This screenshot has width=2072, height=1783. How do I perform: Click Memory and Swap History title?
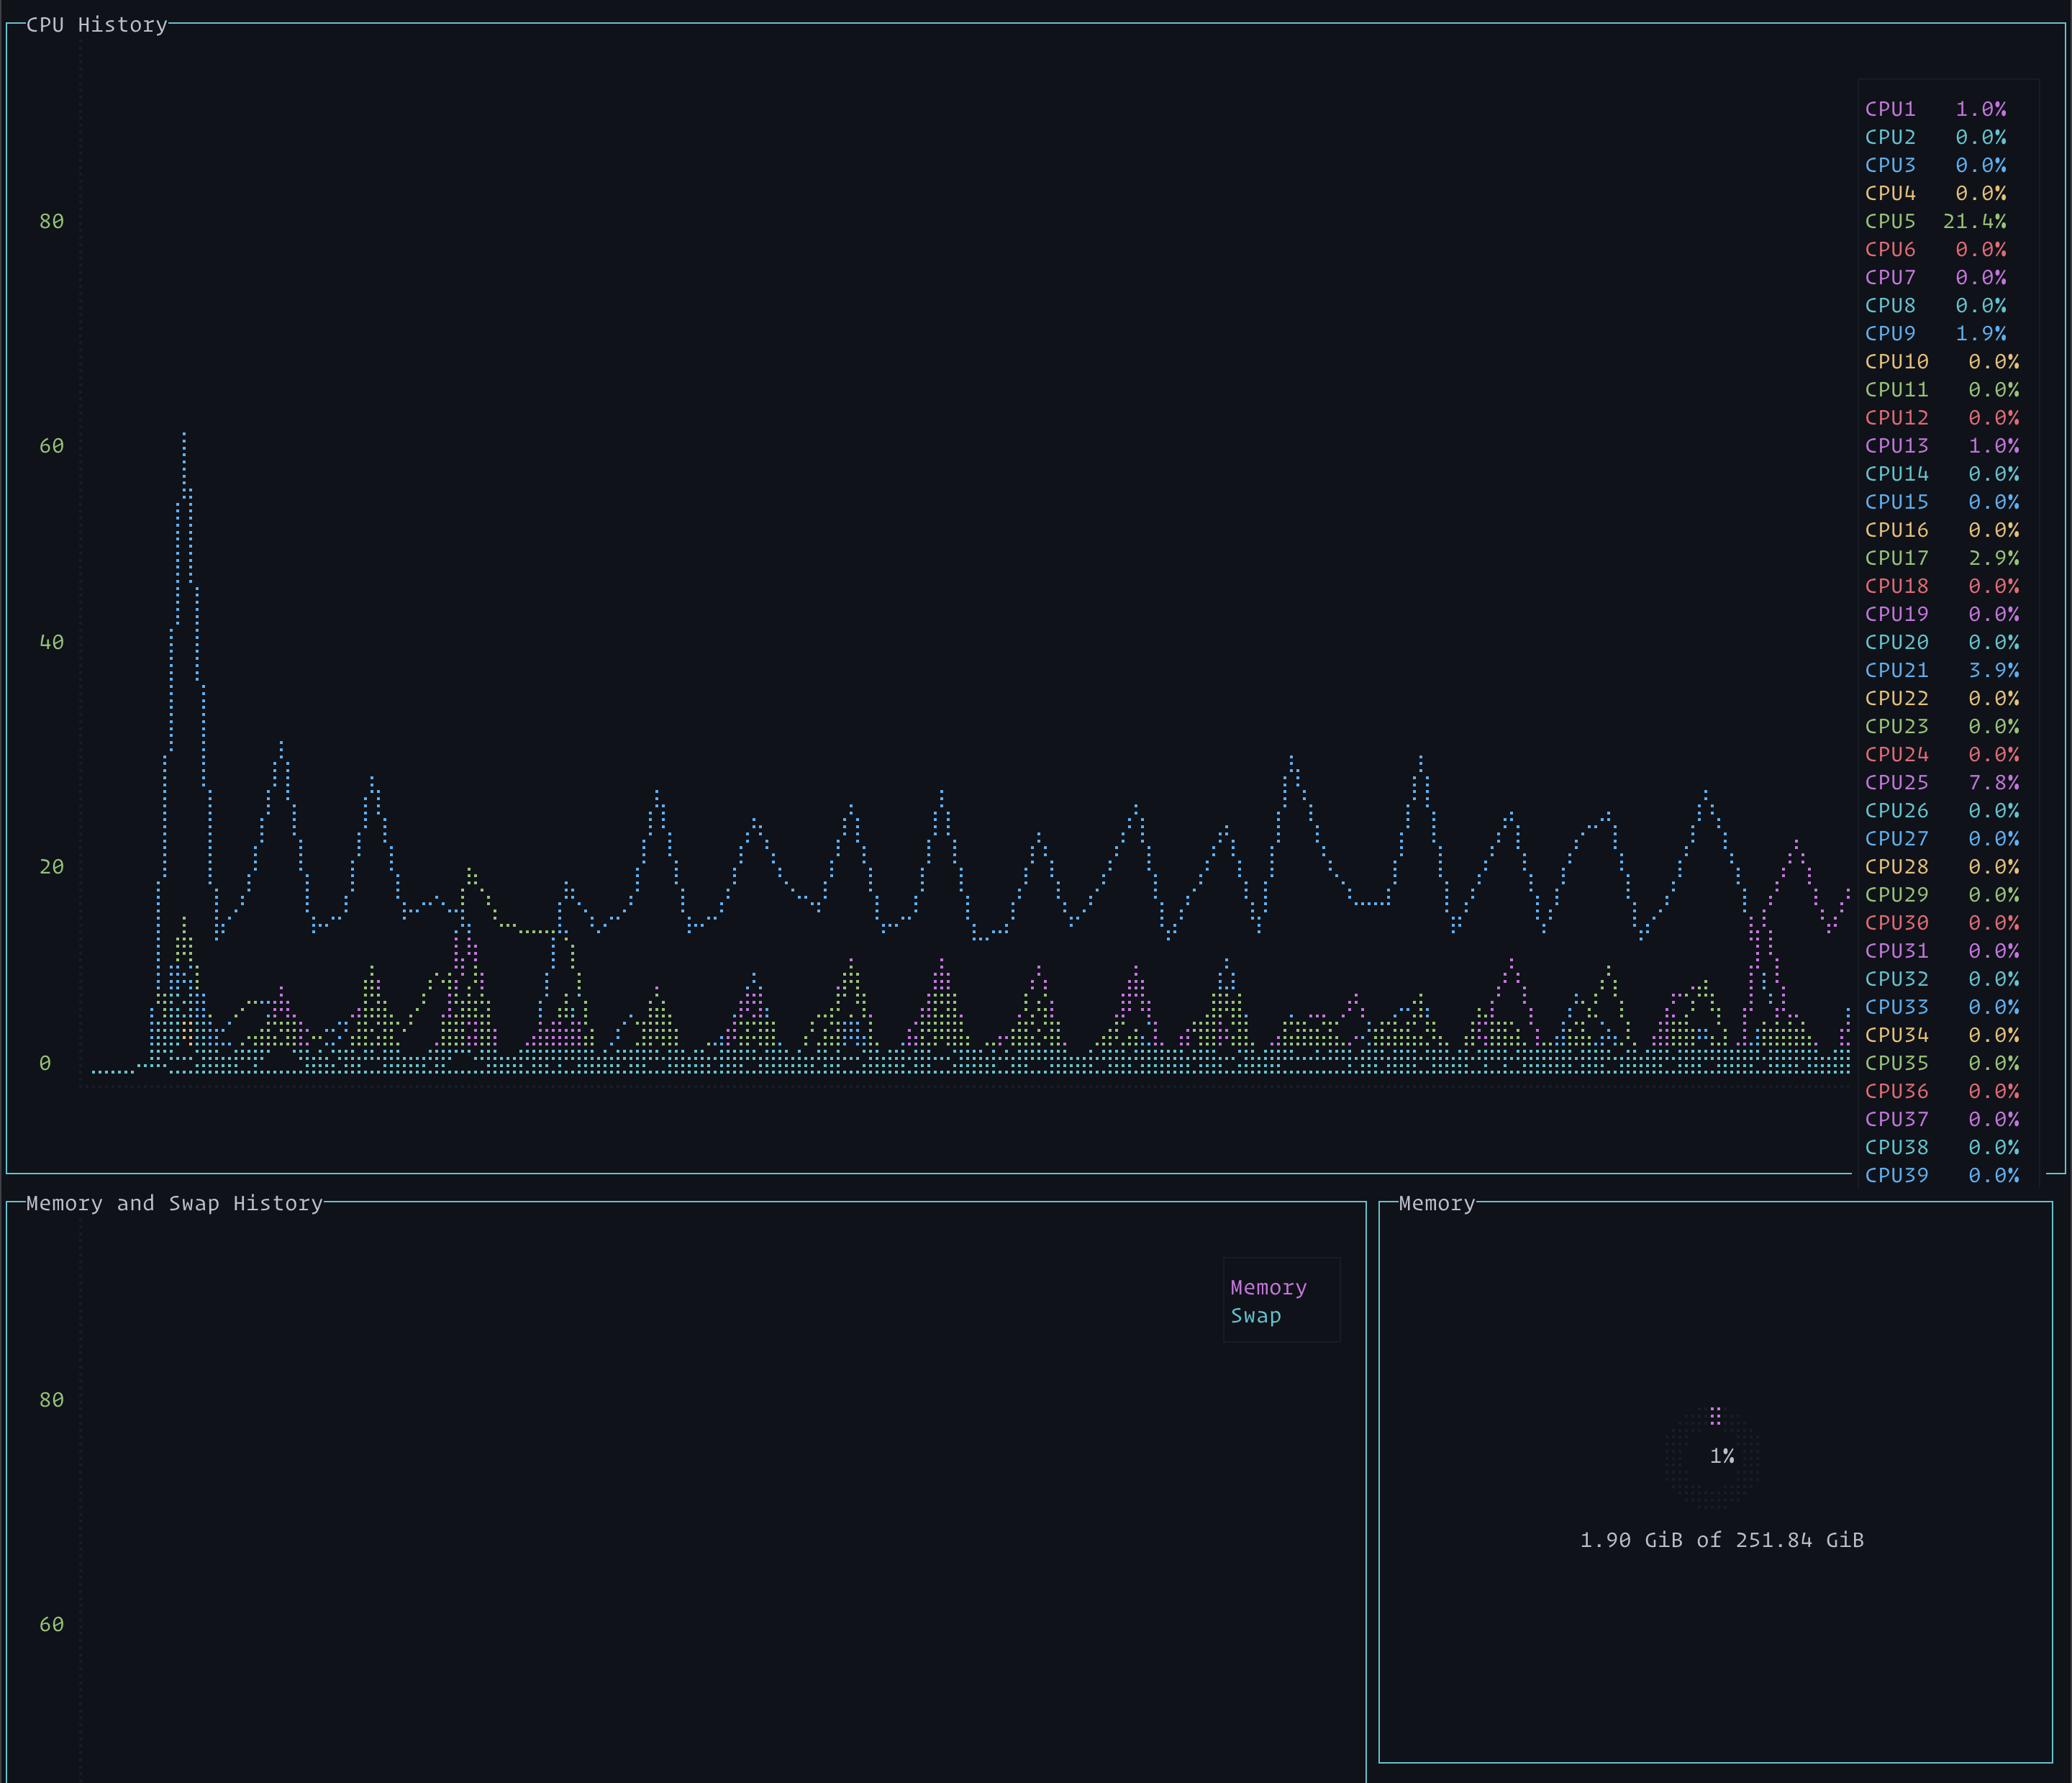[x=174, y=1203]
